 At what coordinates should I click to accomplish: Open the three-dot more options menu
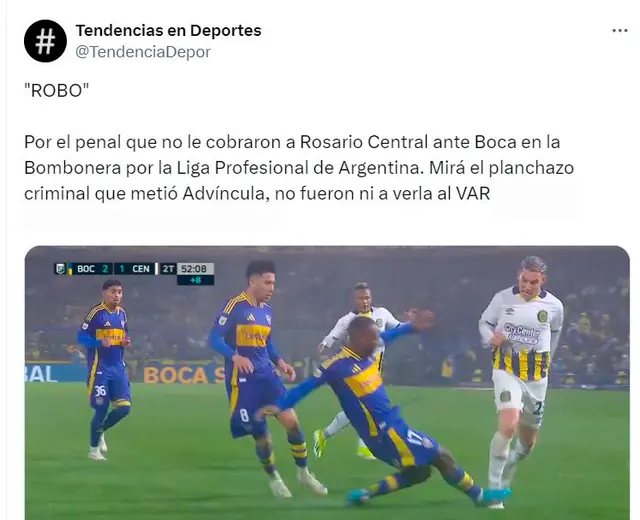tap(620, 31)
